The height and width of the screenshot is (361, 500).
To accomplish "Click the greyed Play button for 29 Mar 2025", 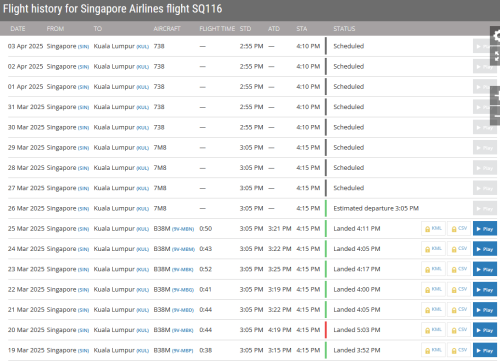I will click(485, 148).
